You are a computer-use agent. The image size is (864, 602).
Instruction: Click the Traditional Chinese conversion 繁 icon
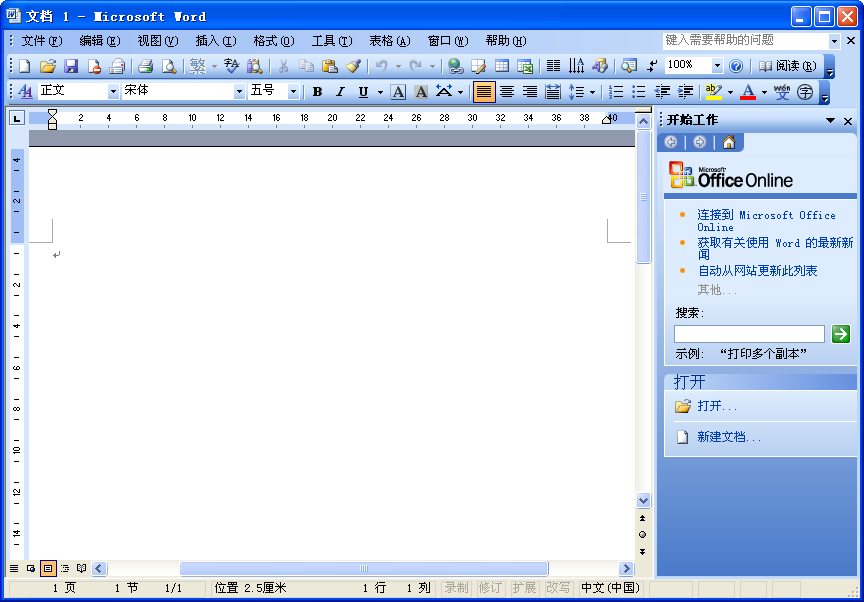coord(197,66)
